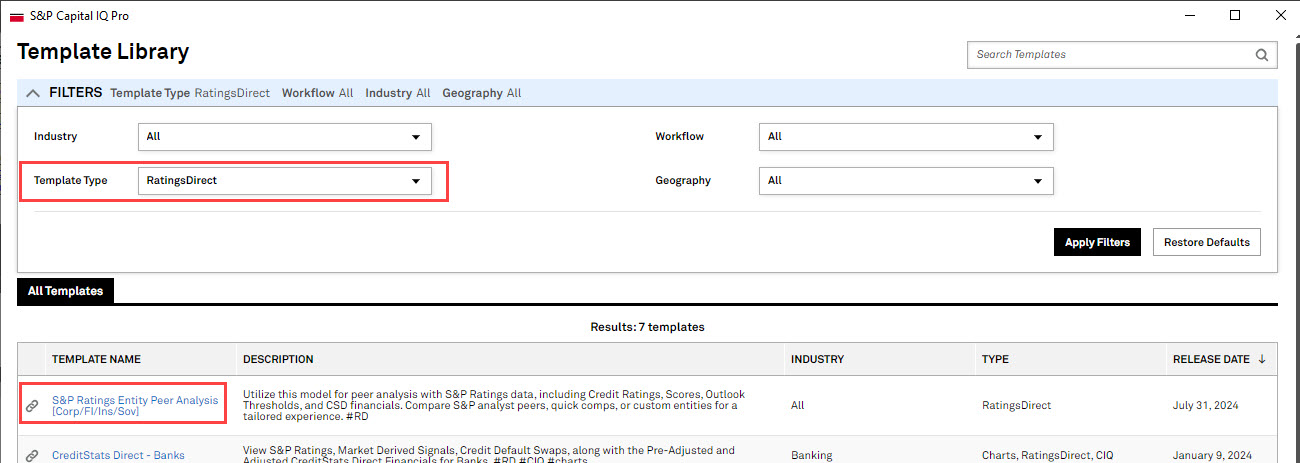Open the Template Type dropdown
1300x463 pixels.
(284, 181)
